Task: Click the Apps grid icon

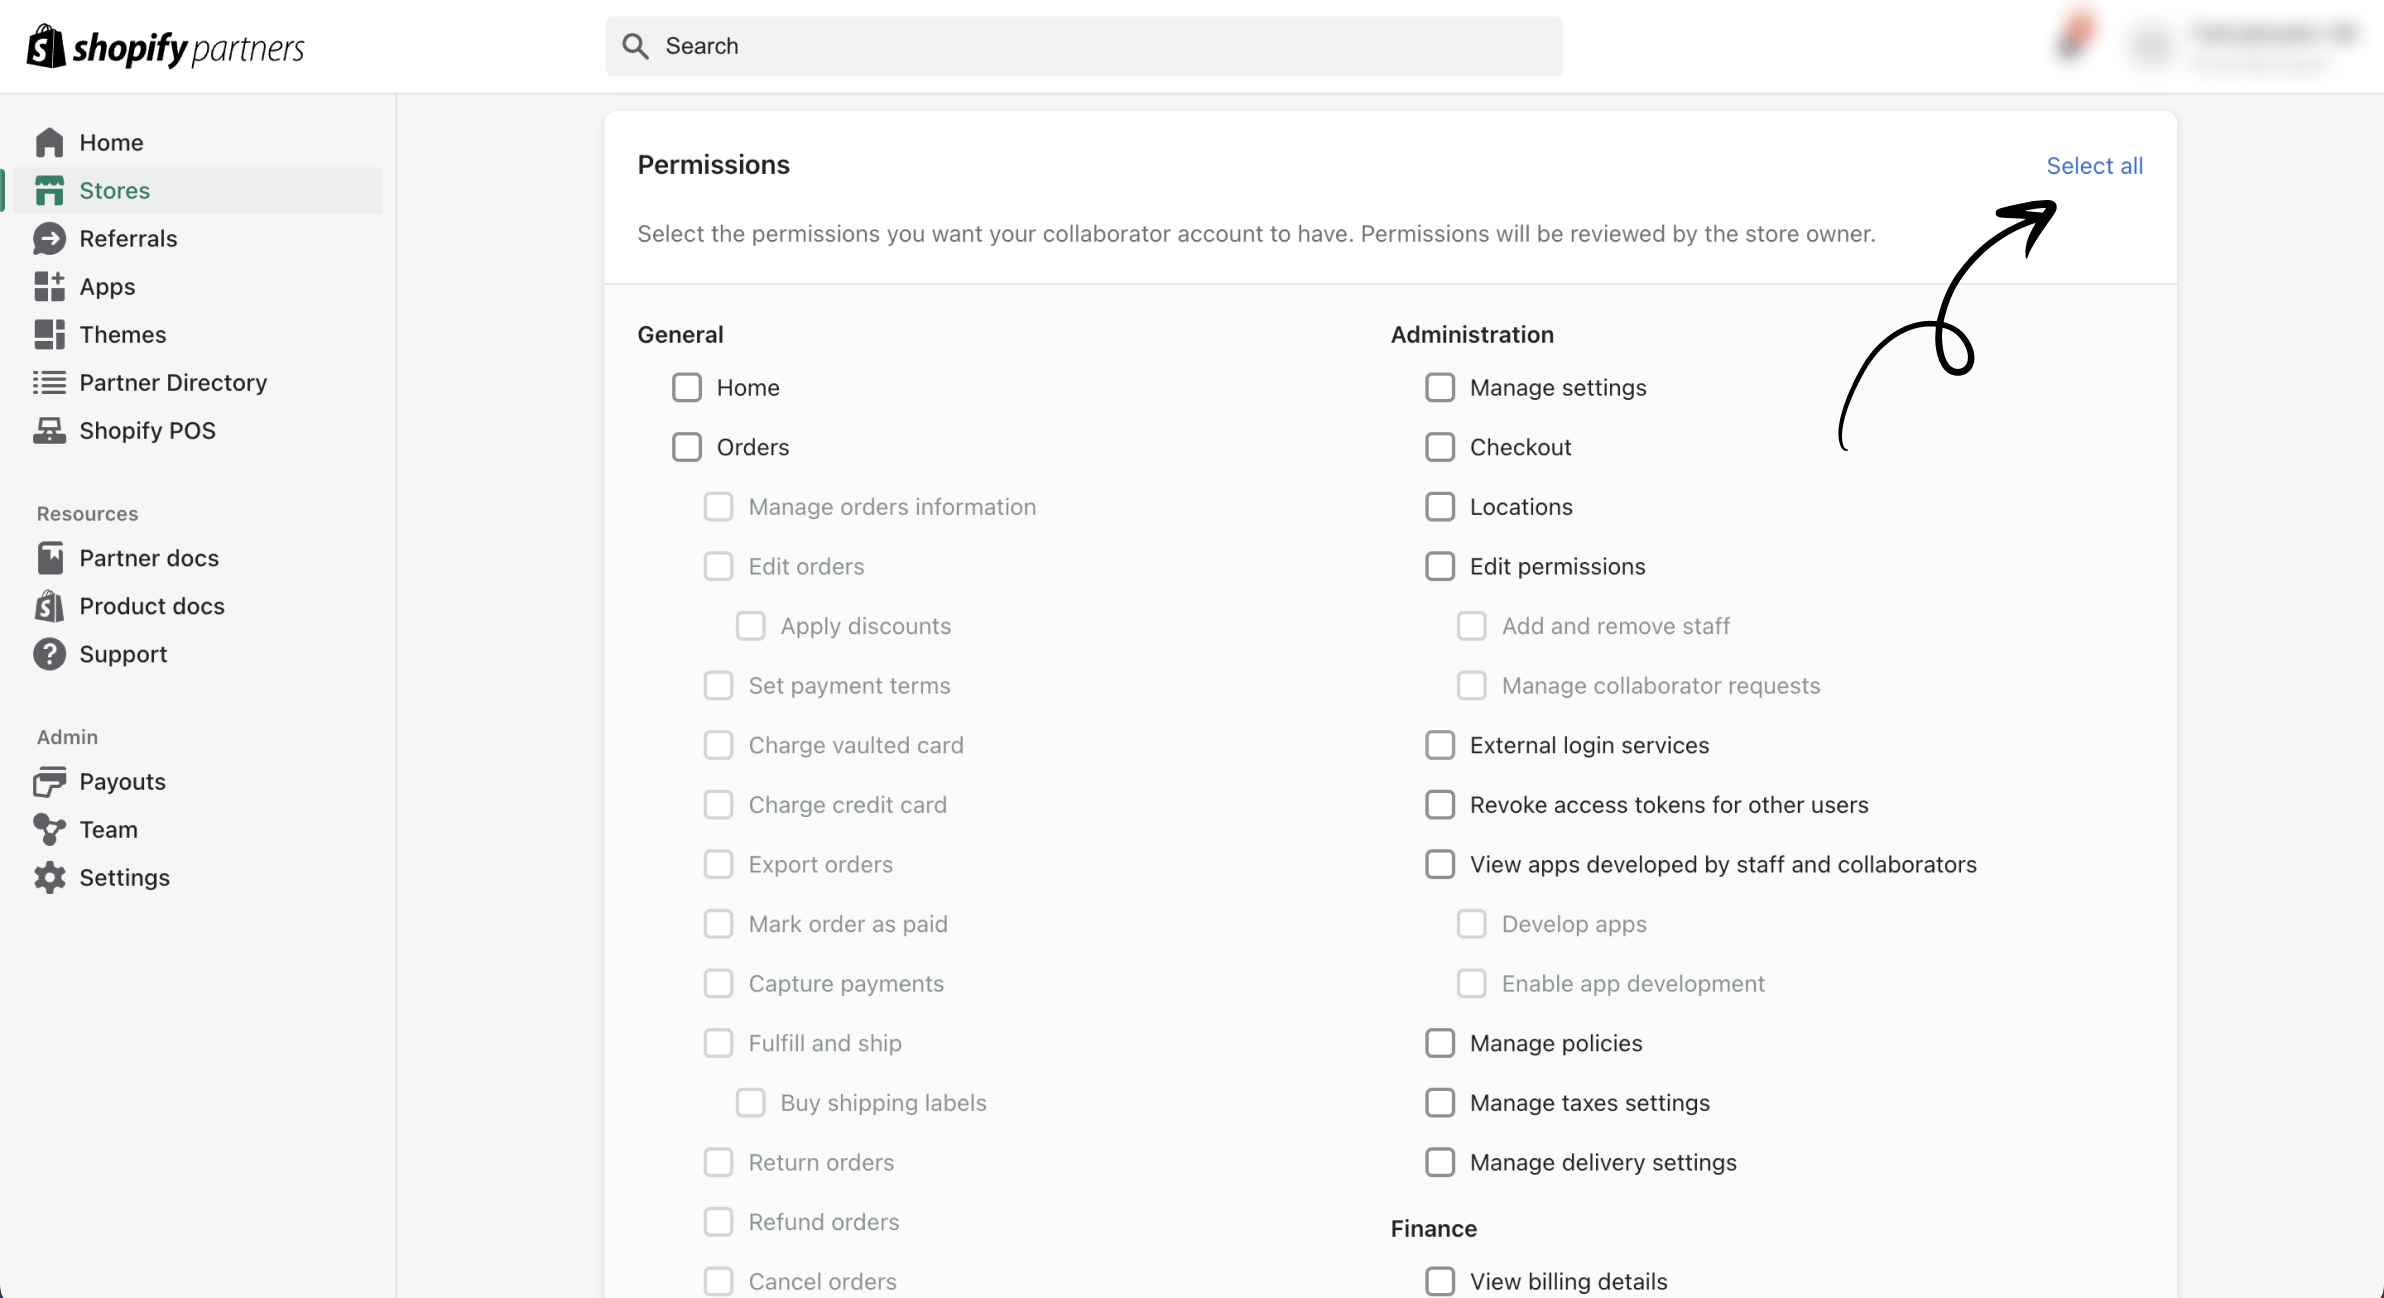Action: (49, 287)
